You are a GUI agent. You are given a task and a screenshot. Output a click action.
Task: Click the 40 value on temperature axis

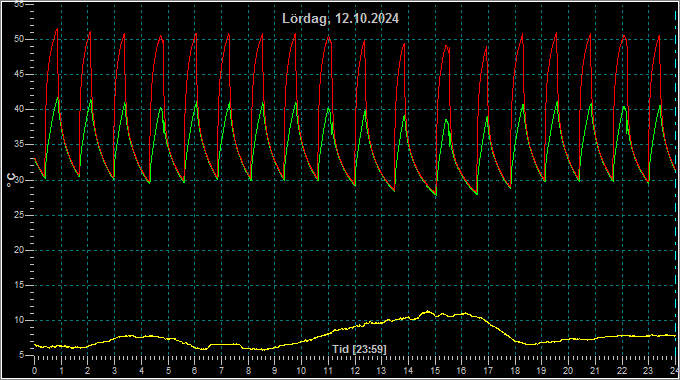point(18,109)
